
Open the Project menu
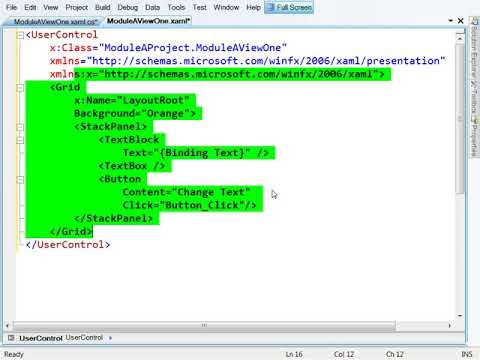click(76, 7)
